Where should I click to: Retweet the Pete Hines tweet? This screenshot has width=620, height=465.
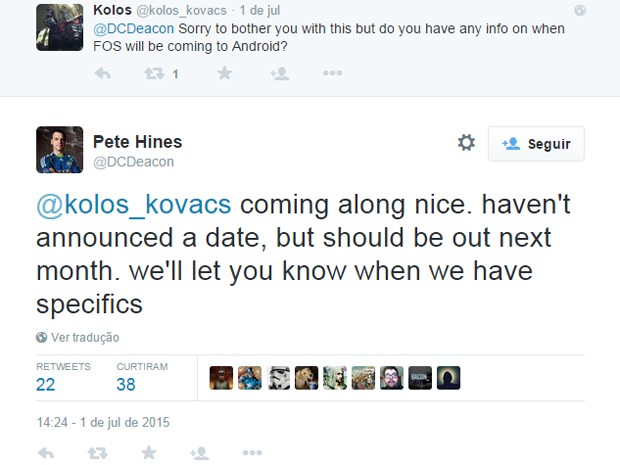pyautogui.click(x=97, y=453)
